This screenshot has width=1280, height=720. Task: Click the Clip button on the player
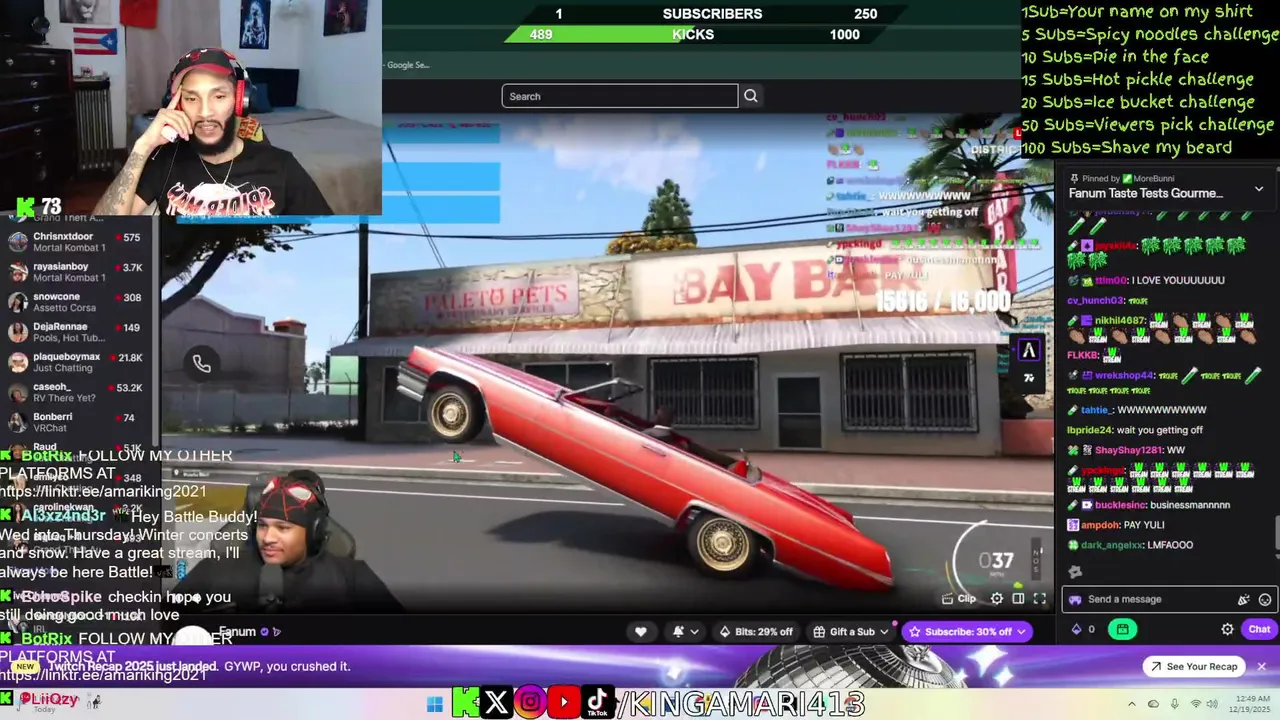pyautogui.click(x=959, y=599)
